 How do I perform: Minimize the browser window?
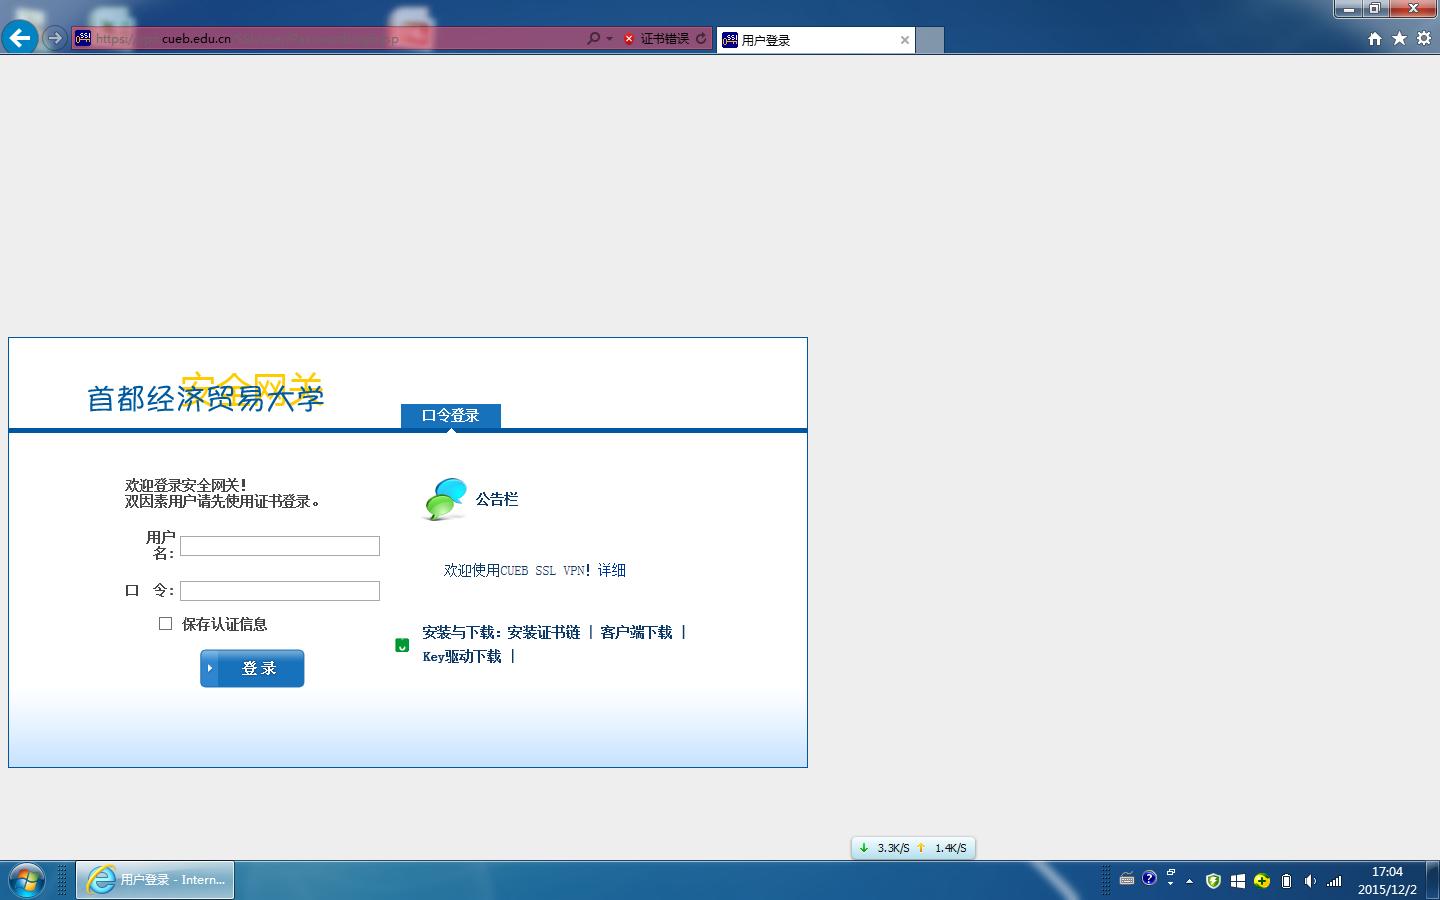tap(1348, 9)
